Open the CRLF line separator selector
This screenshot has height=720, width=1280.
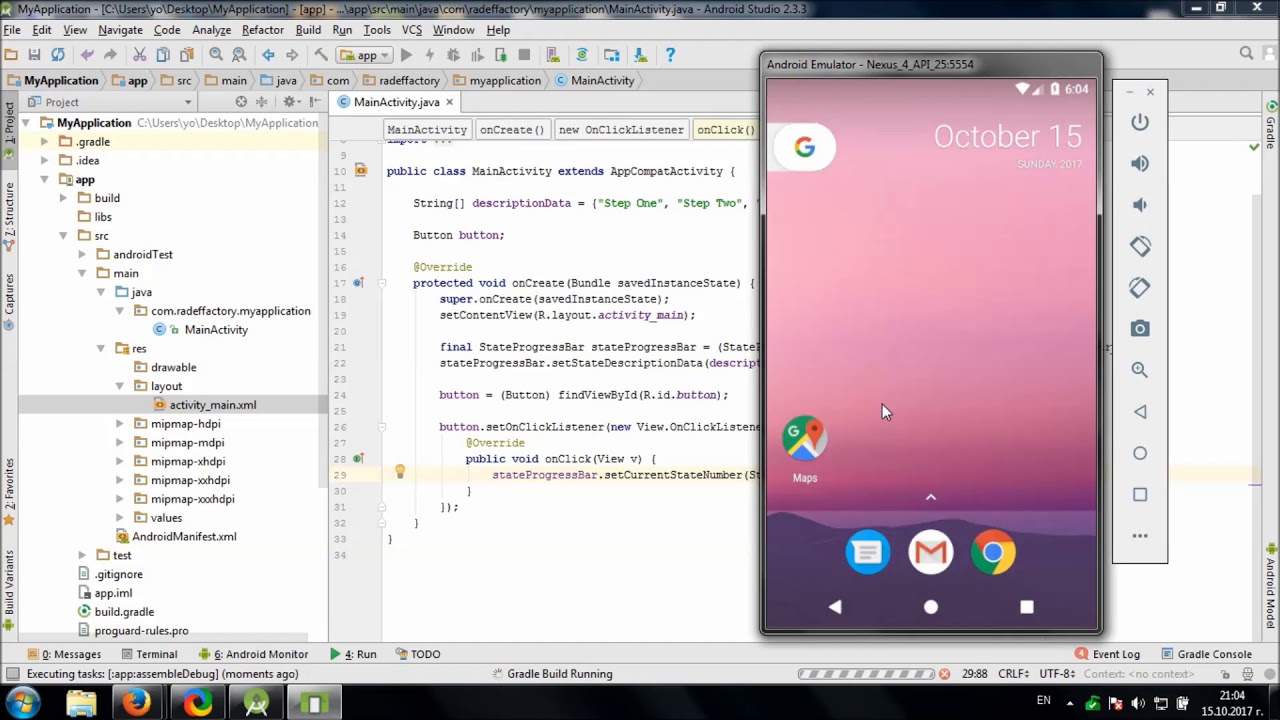pos(1013,674)
